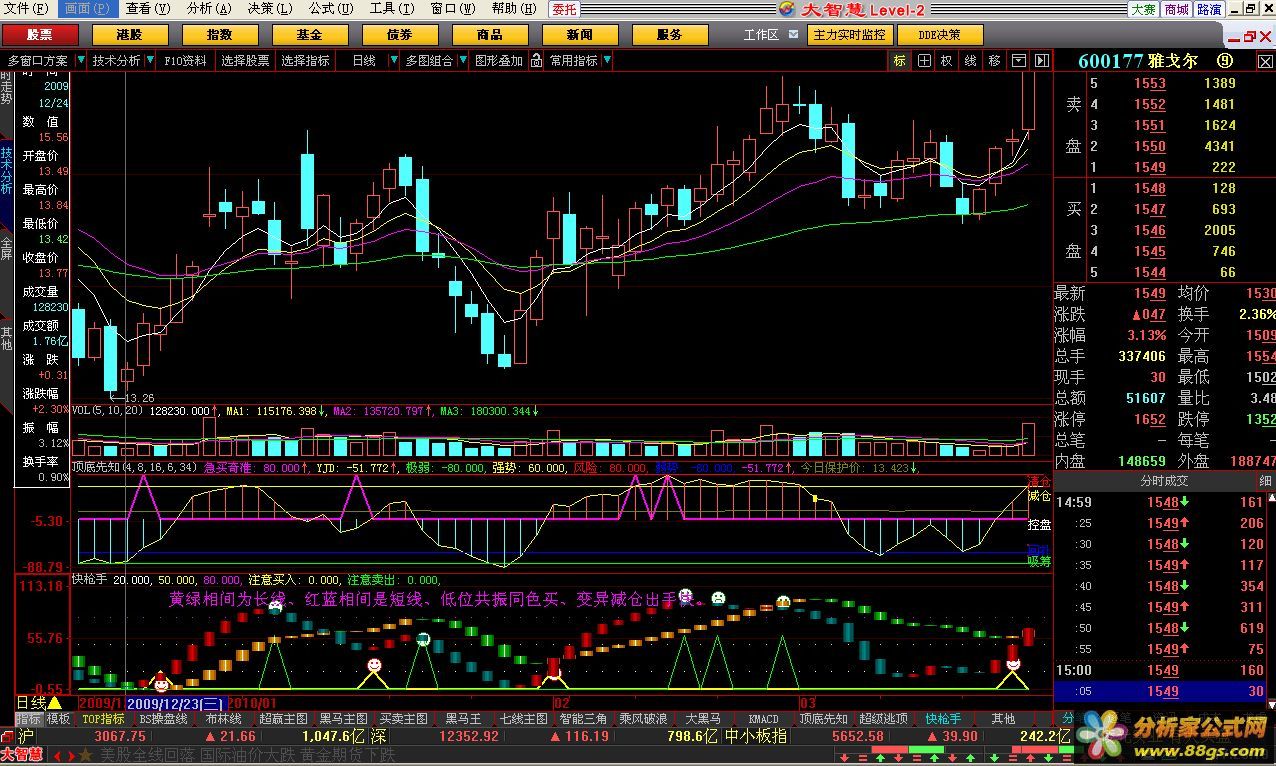Click the yellow triangle next to 日线

55,704
